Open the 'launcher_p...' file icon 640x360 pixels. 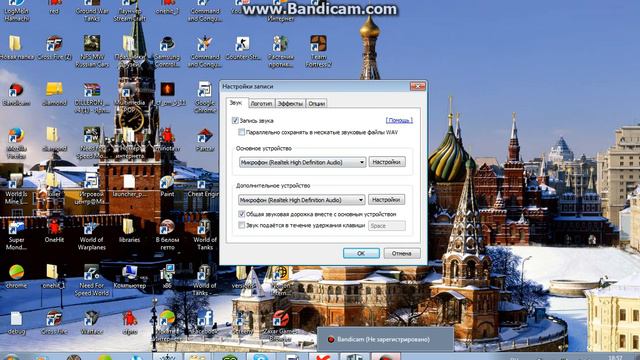(129, 186)
